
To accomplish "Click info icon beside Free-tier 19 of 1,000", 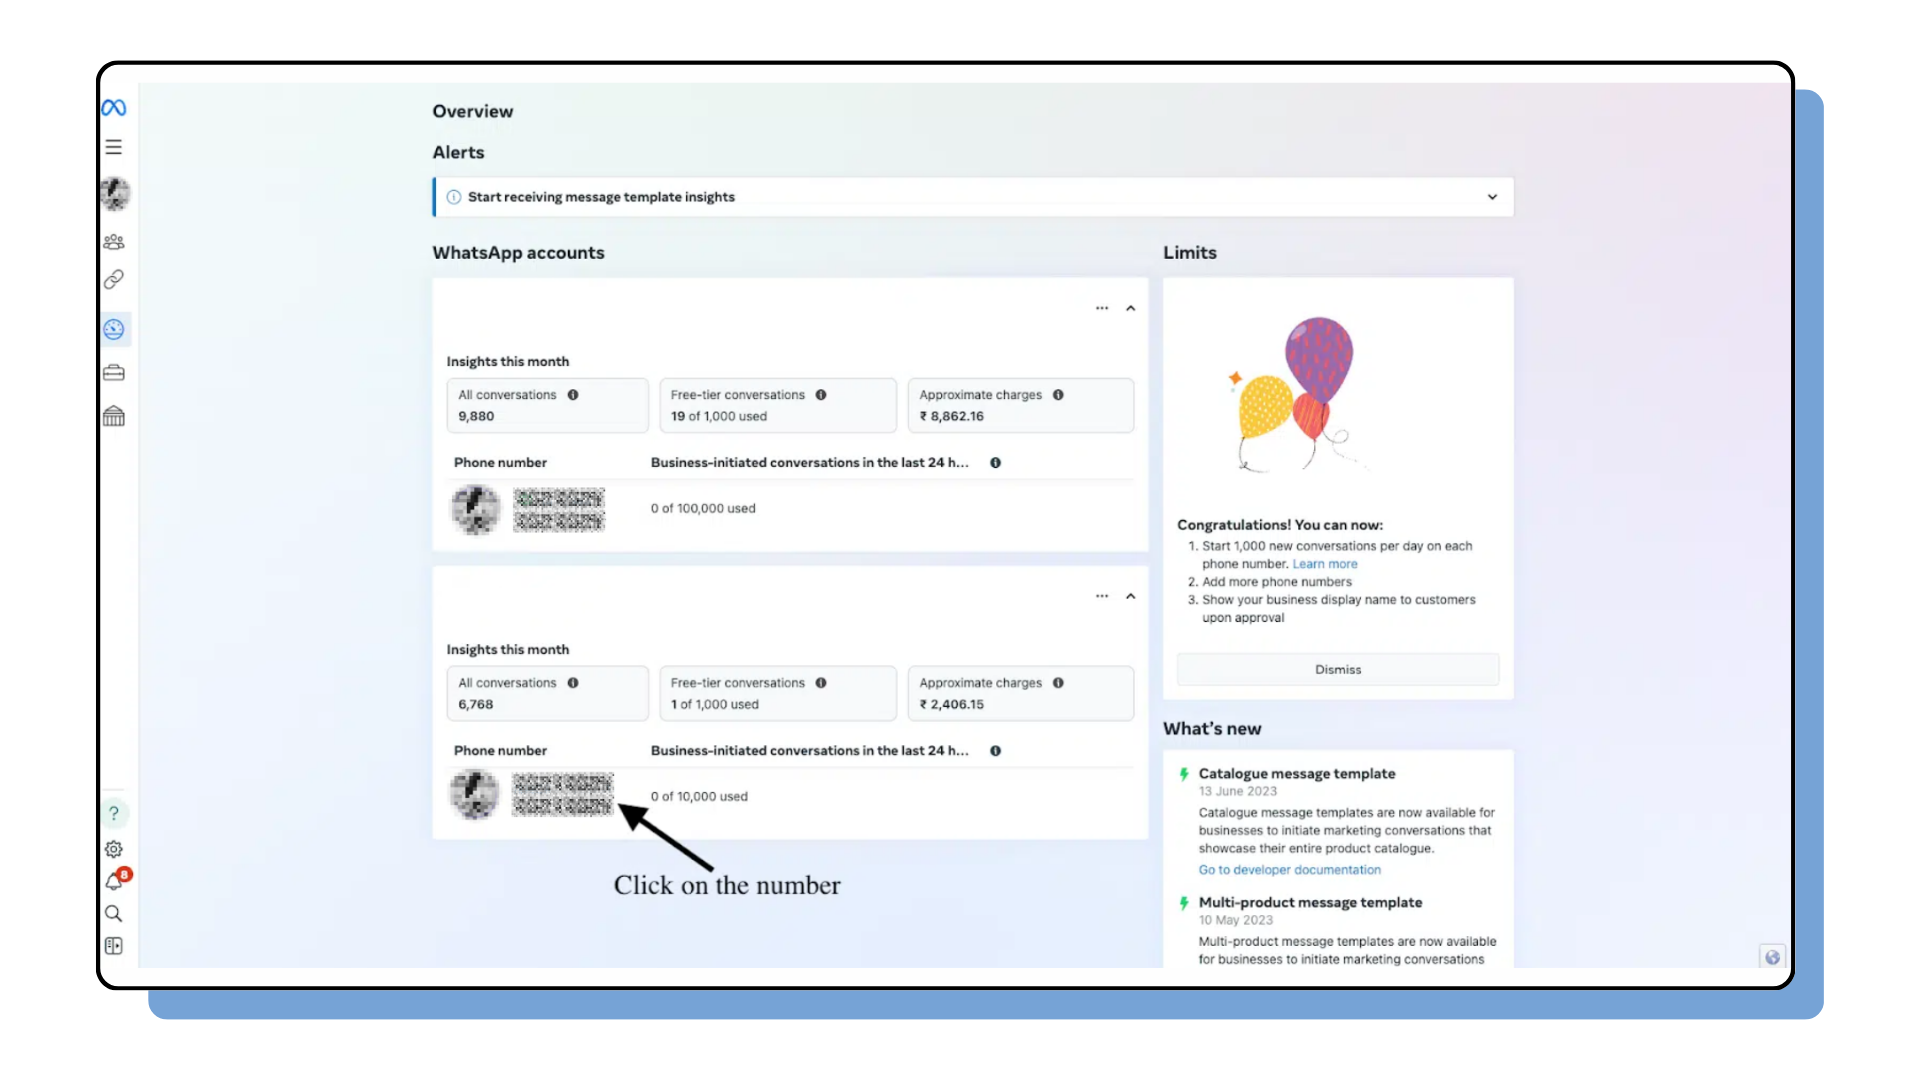I will click(x=821, y=395).
